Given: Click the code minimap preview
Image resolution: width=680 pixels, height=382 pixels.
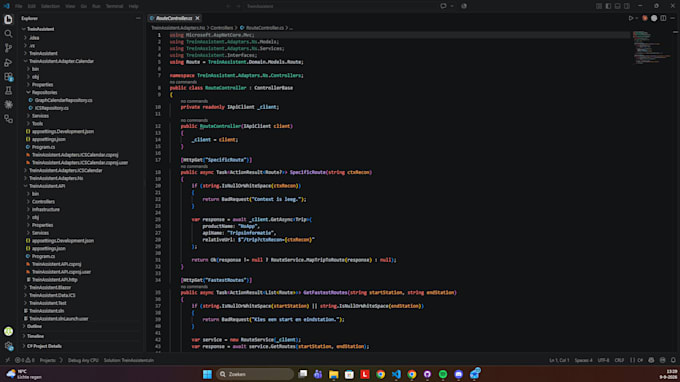Looking at the screenshot, I should (650, 47).
